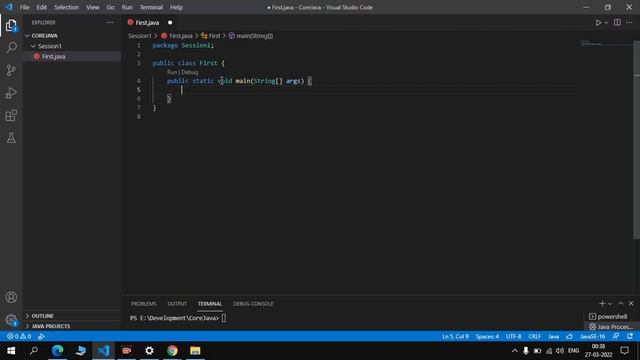Open the Manage gear icon

11,320
